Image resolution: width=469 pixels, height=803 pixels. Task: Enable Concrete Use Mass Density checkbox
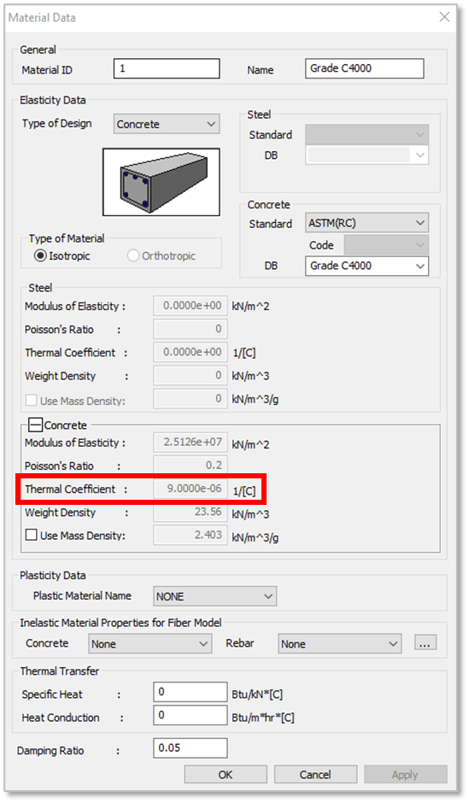[31, 535]
